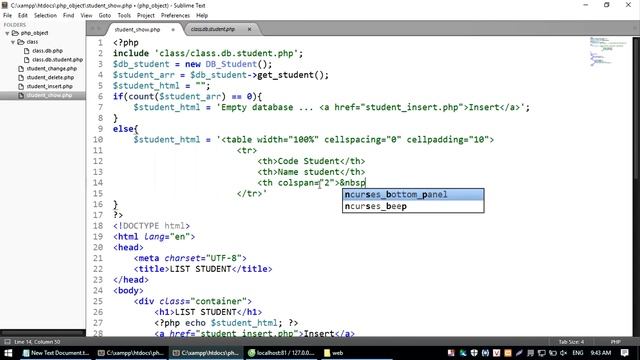
Task: Click the 9:43 AM system clock
Action: pyautogui.click(x=600, y=353)
